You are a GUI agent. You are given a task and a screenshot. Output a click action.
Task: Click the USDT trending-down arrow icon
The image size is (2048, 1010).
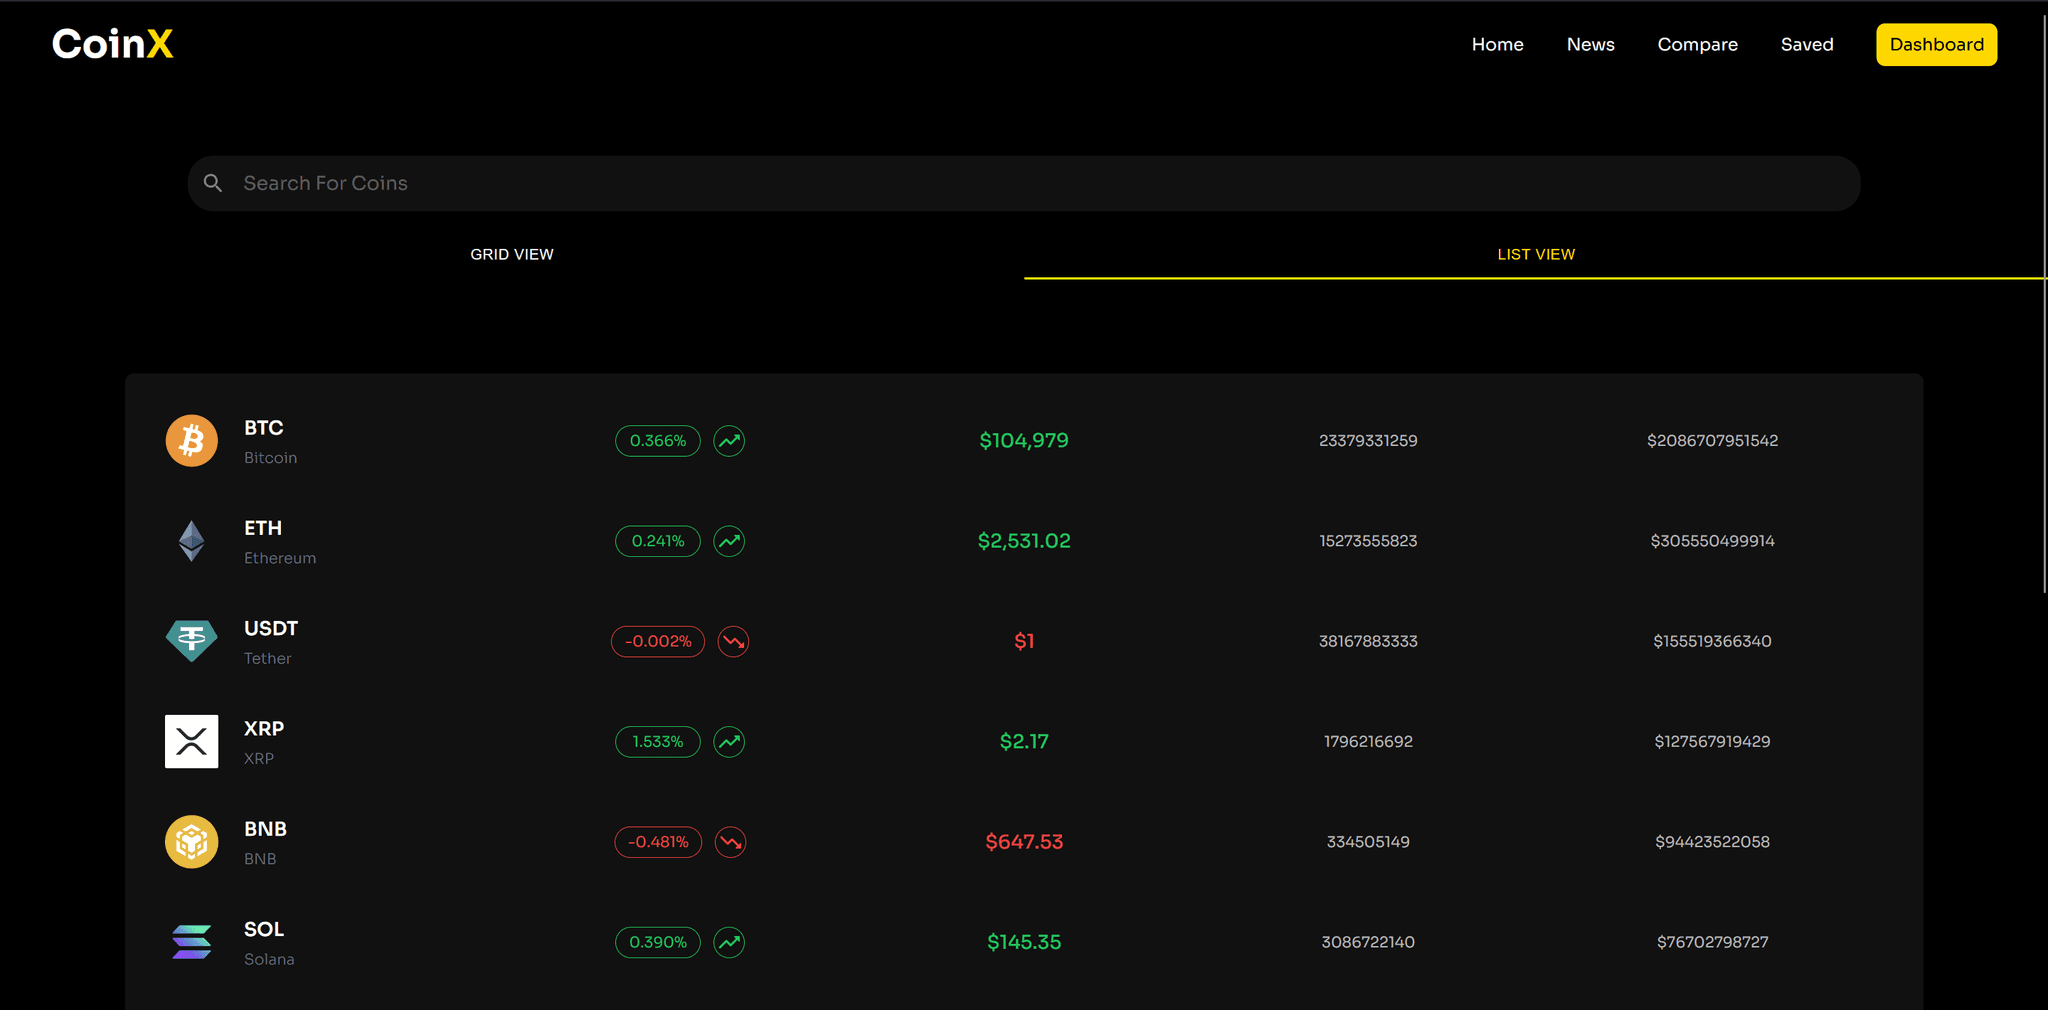click(x=733, y=641)
